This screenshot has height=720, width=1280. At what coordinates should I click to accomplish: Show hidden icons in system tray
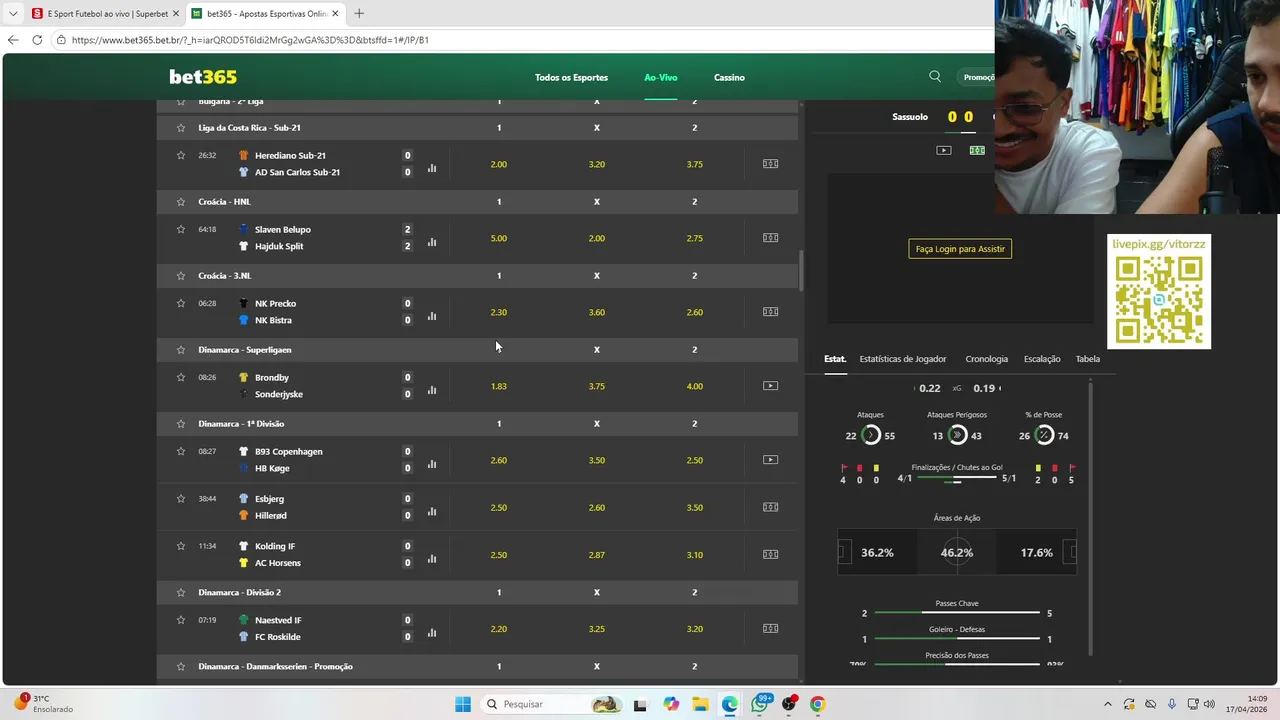[1107, 704]
